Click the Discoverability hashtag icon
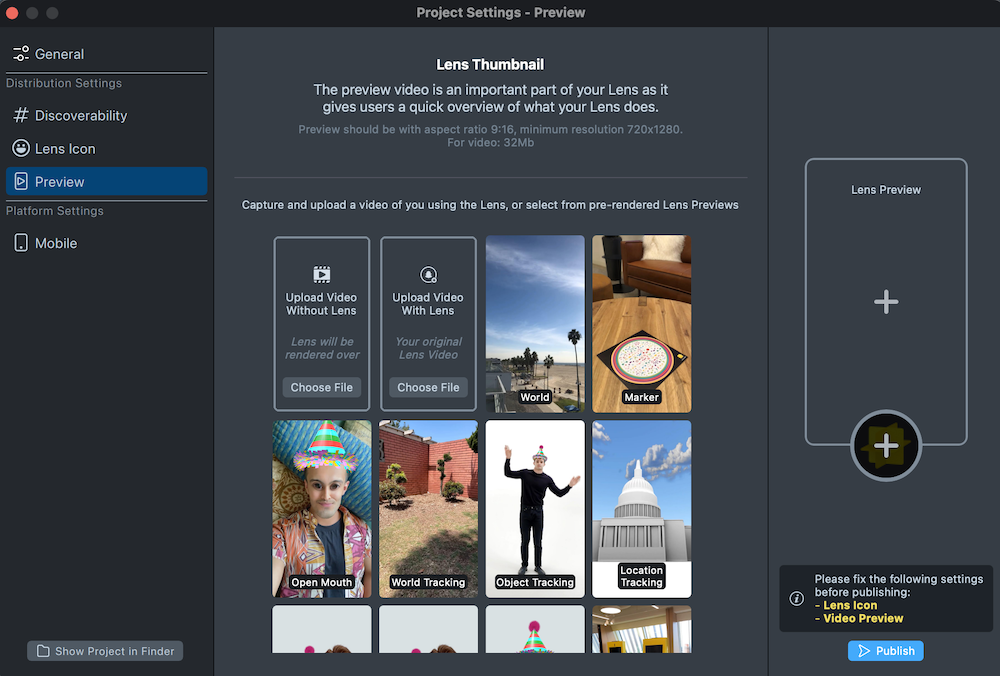Viewport: 1000px width, 676px height. 21,116
